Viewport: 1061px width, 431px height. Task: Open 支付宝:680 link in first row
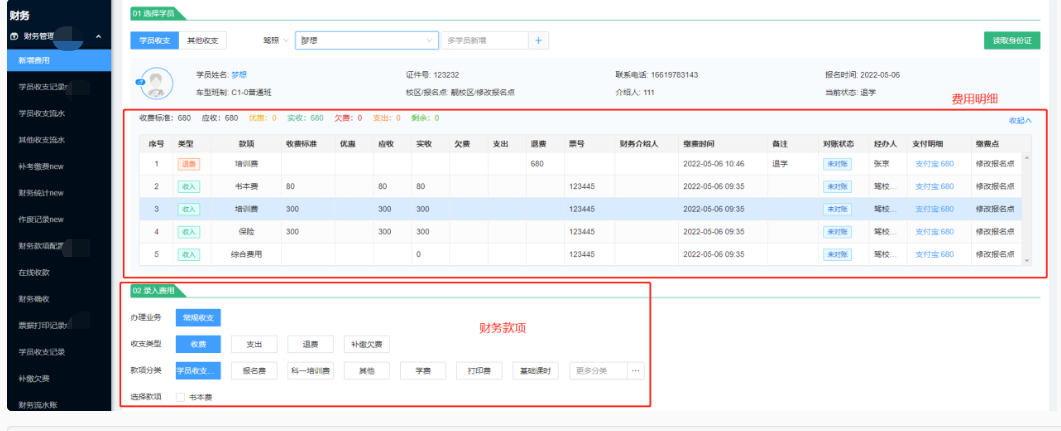pyautogui.click(x=934, y=162)
